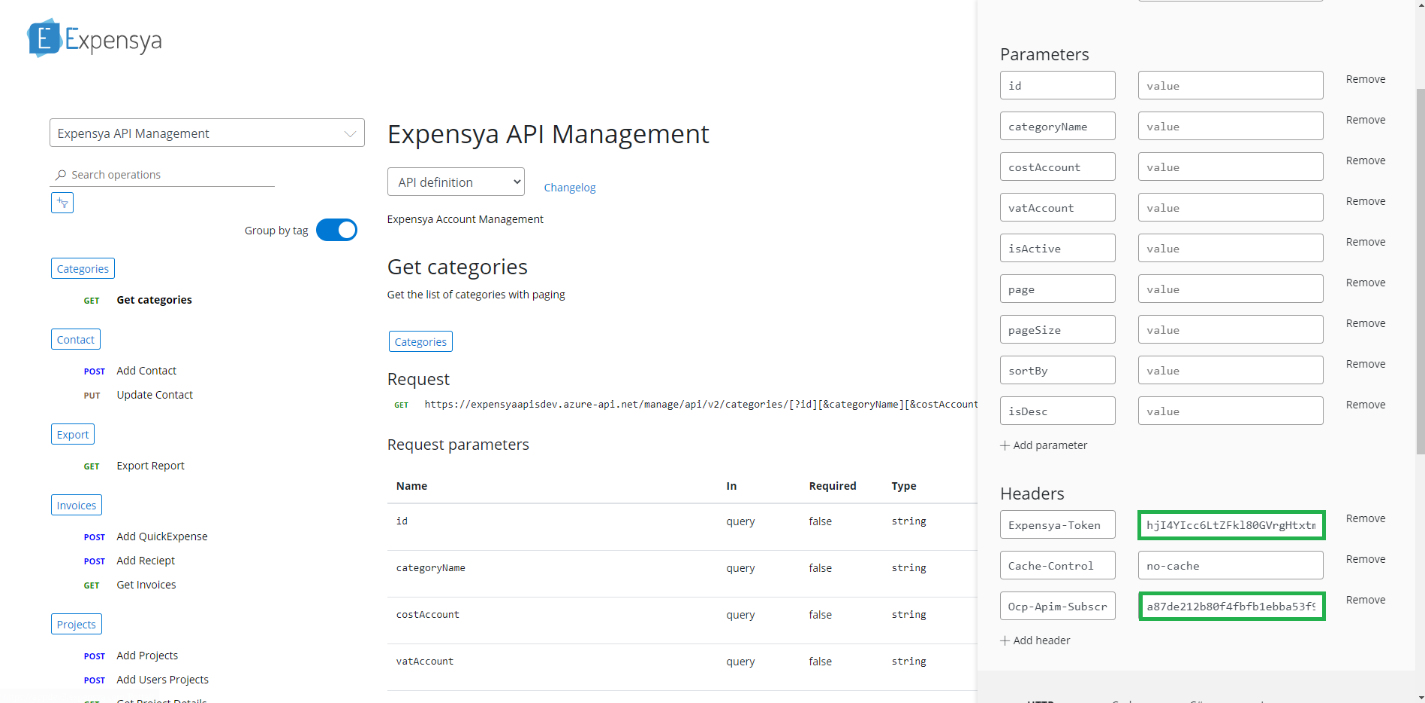This screenshot has width=1425, height=703.
Task: Open the Add Projects operation
Action: 147,656
